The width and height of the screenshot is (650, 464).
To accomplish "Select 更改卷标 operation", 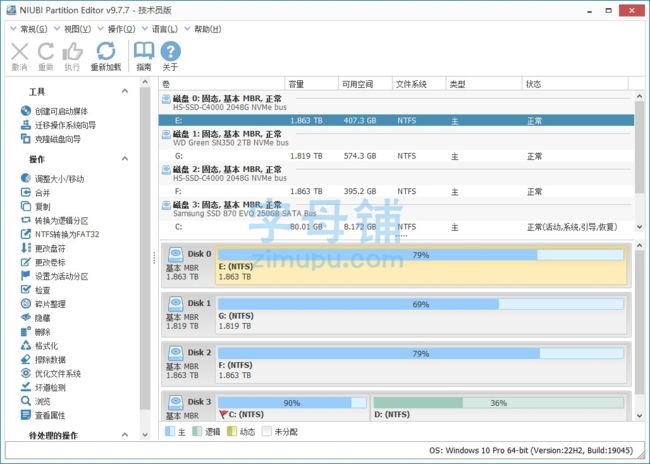I will 43,262.
